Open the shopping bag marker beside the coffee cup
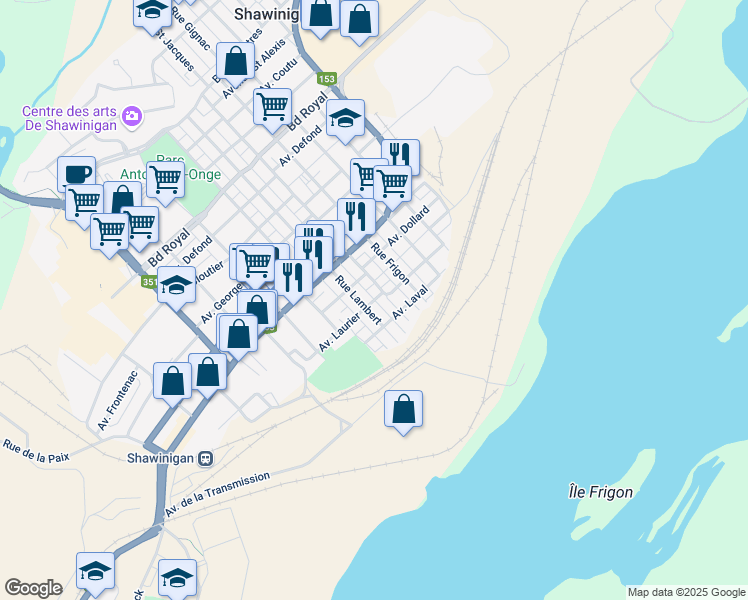 [x=123, y=198]
